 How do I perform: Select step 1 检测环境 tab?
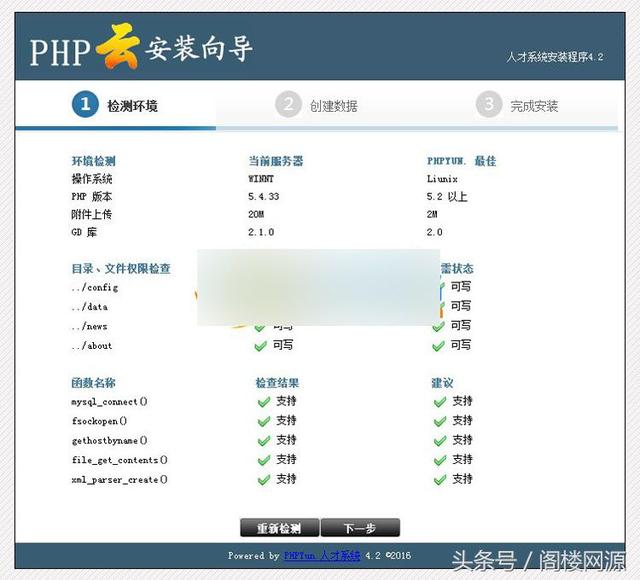tap(115, 104)
